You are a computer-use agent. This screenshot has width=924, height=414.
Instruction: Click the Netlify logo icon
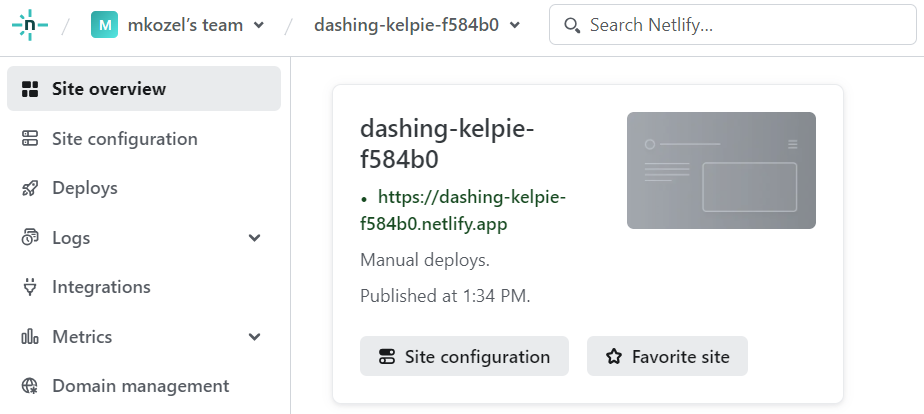(29, 25)
